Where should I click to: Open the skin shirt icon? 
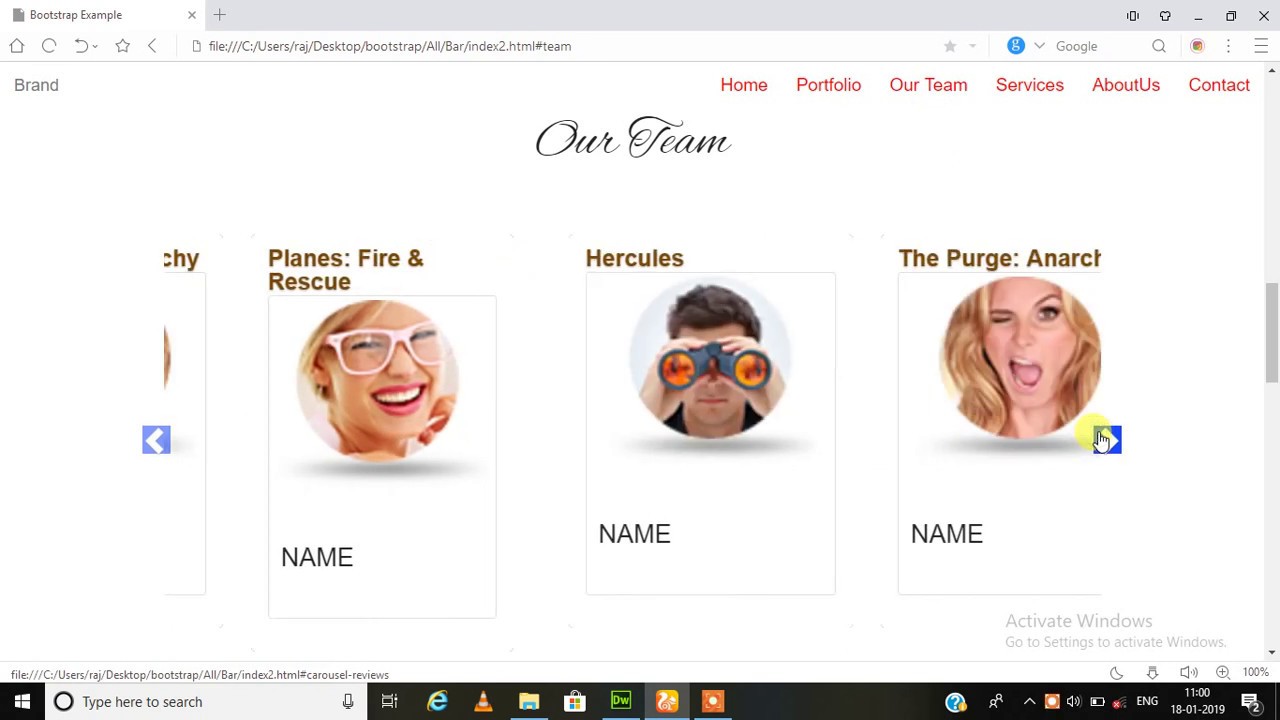click(1165, 16)
